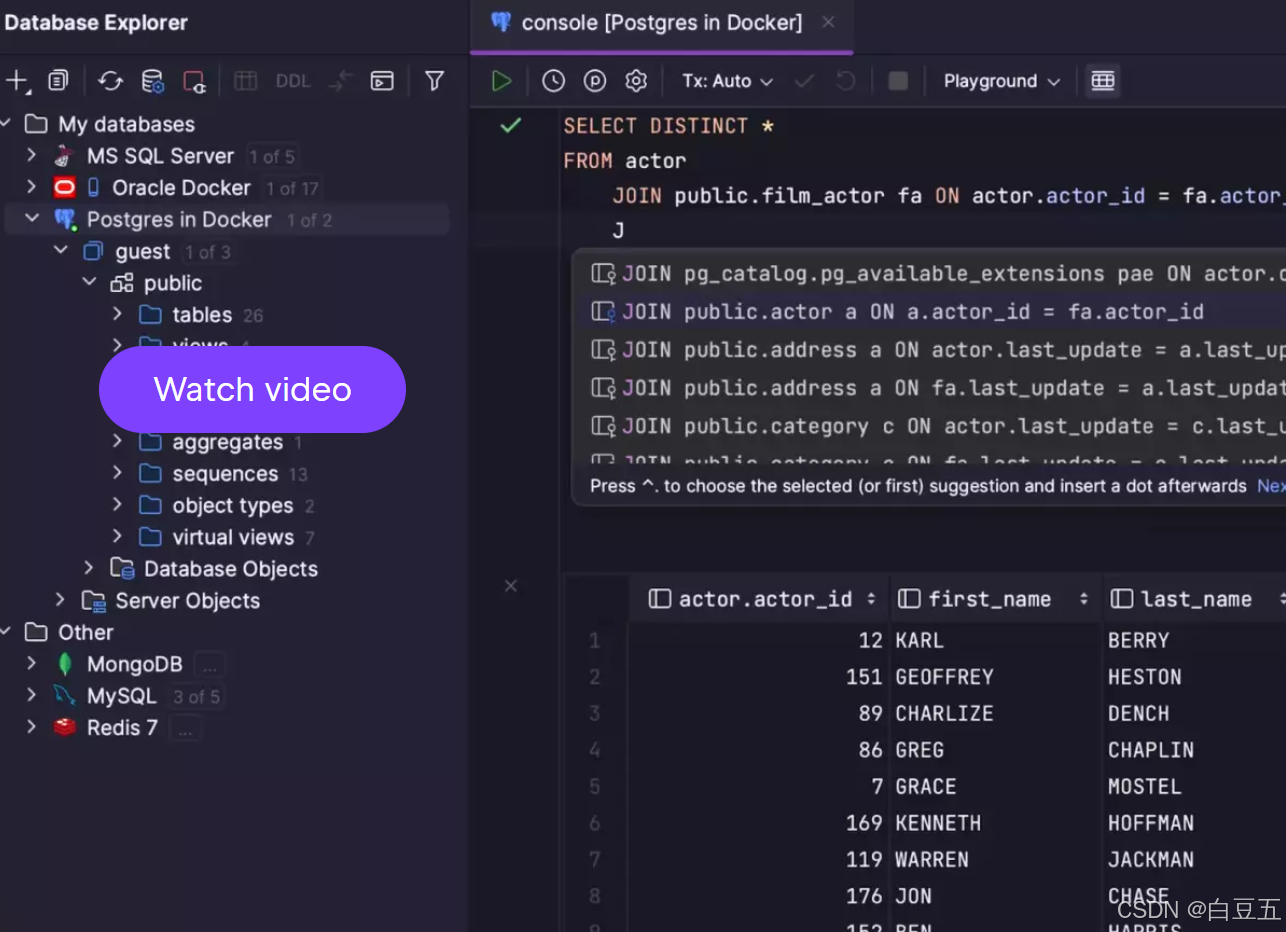The image size is (1286, 932).
Task: Open the Tx: Auto dropdown
Action: click(727, 81)
